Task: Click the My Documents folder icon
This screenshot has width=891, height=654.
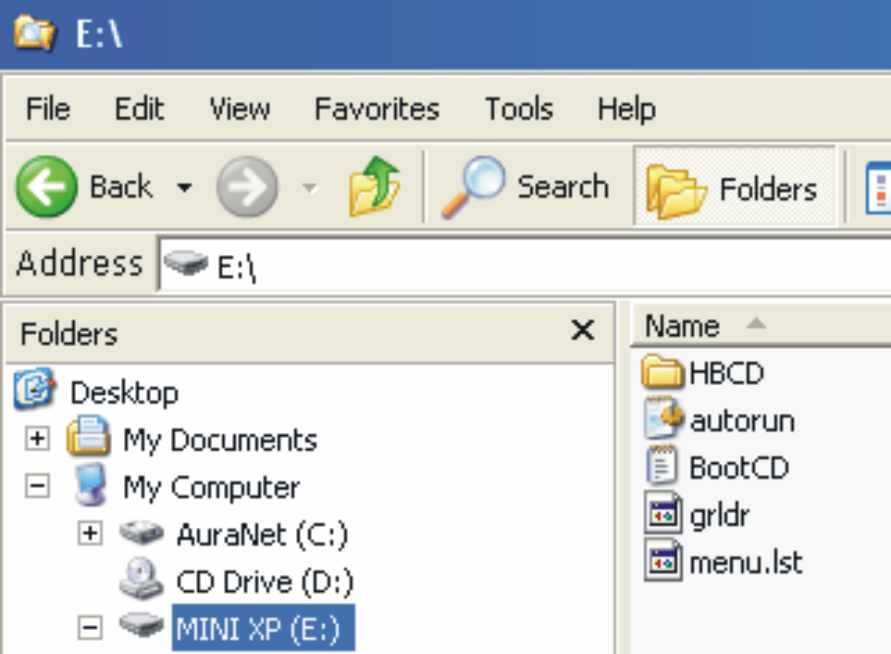Action: coord(89,436)
